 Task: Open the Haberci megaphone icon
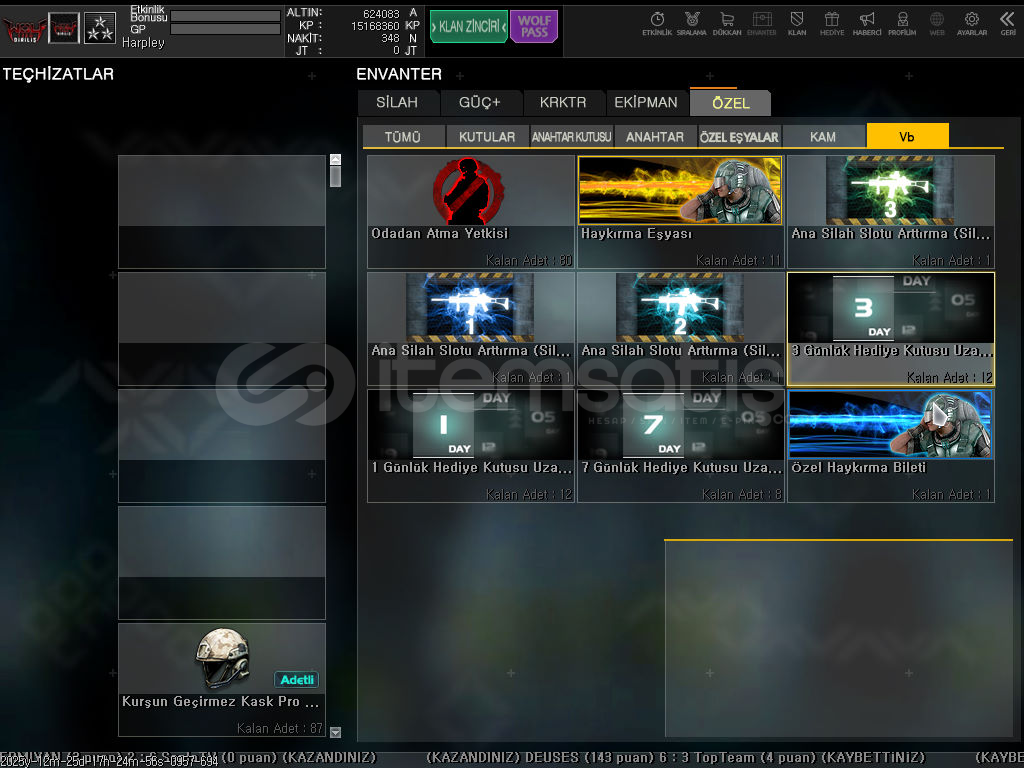(x=867, y=22)
